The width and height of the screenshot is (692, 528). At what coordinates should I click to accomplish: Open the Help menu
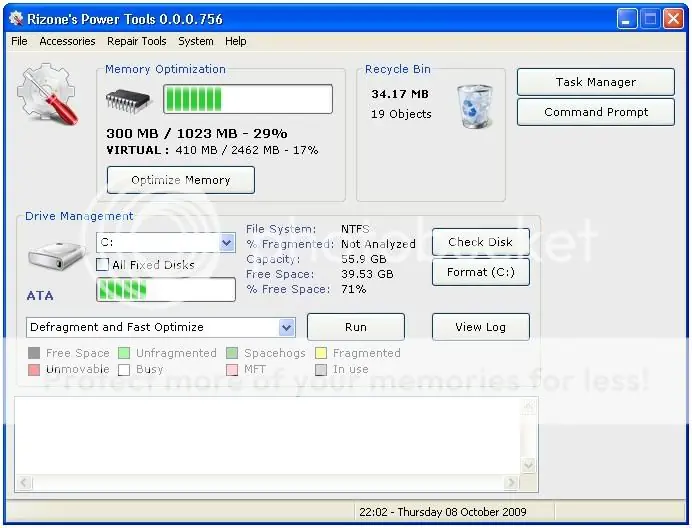tap(236, 41)
